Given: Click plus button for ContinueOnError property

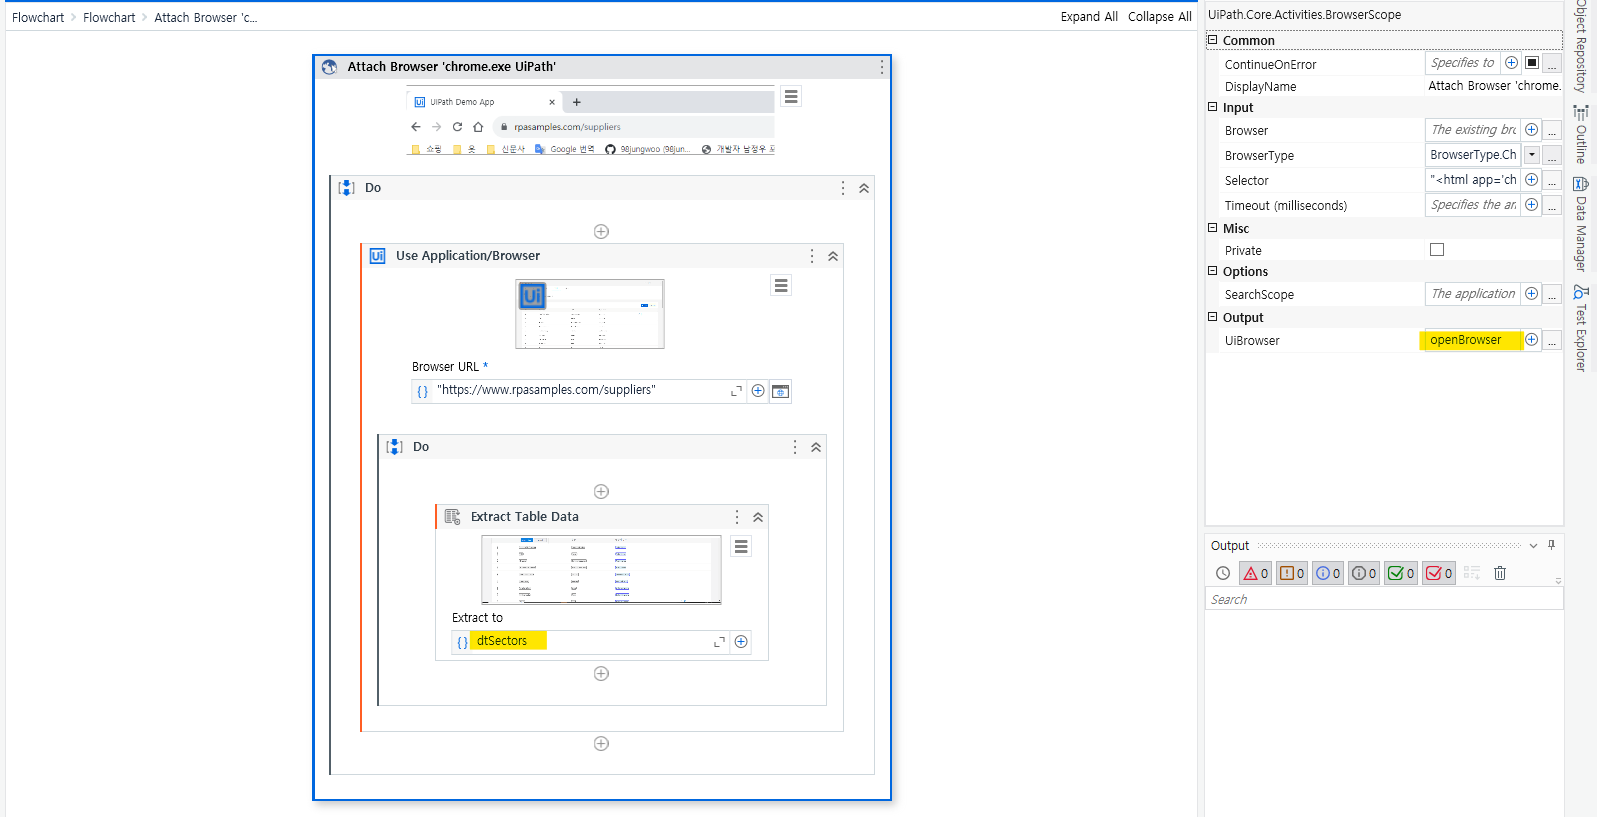Looking at the screenshot, I should point(1511,63).
